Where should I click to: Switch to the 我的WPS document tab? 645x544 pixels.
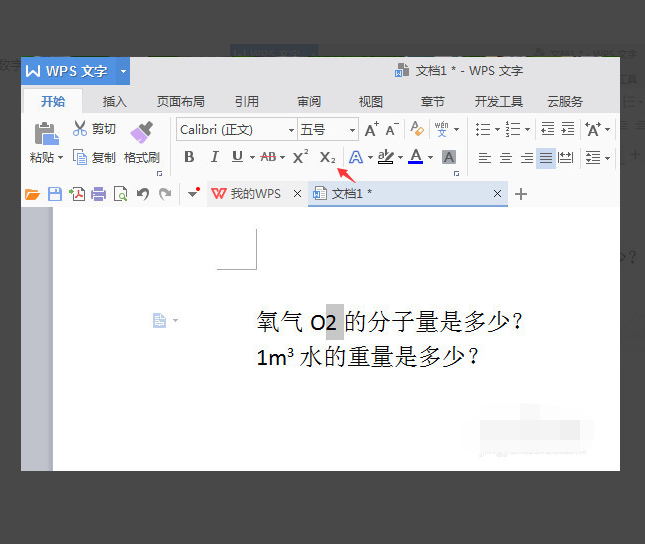[255, 193]
